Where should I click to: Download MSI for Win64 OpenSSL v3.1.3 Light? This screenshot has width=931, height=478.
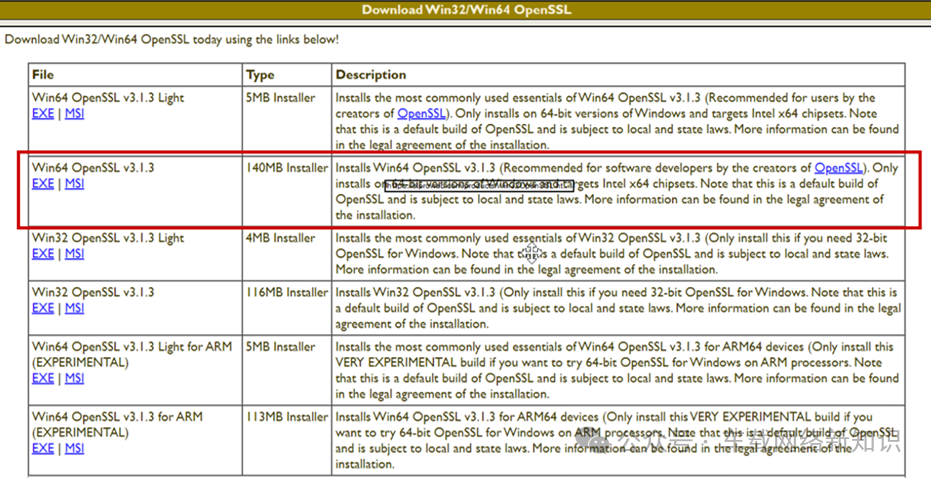pyautogui.click(x=74, y=113)
